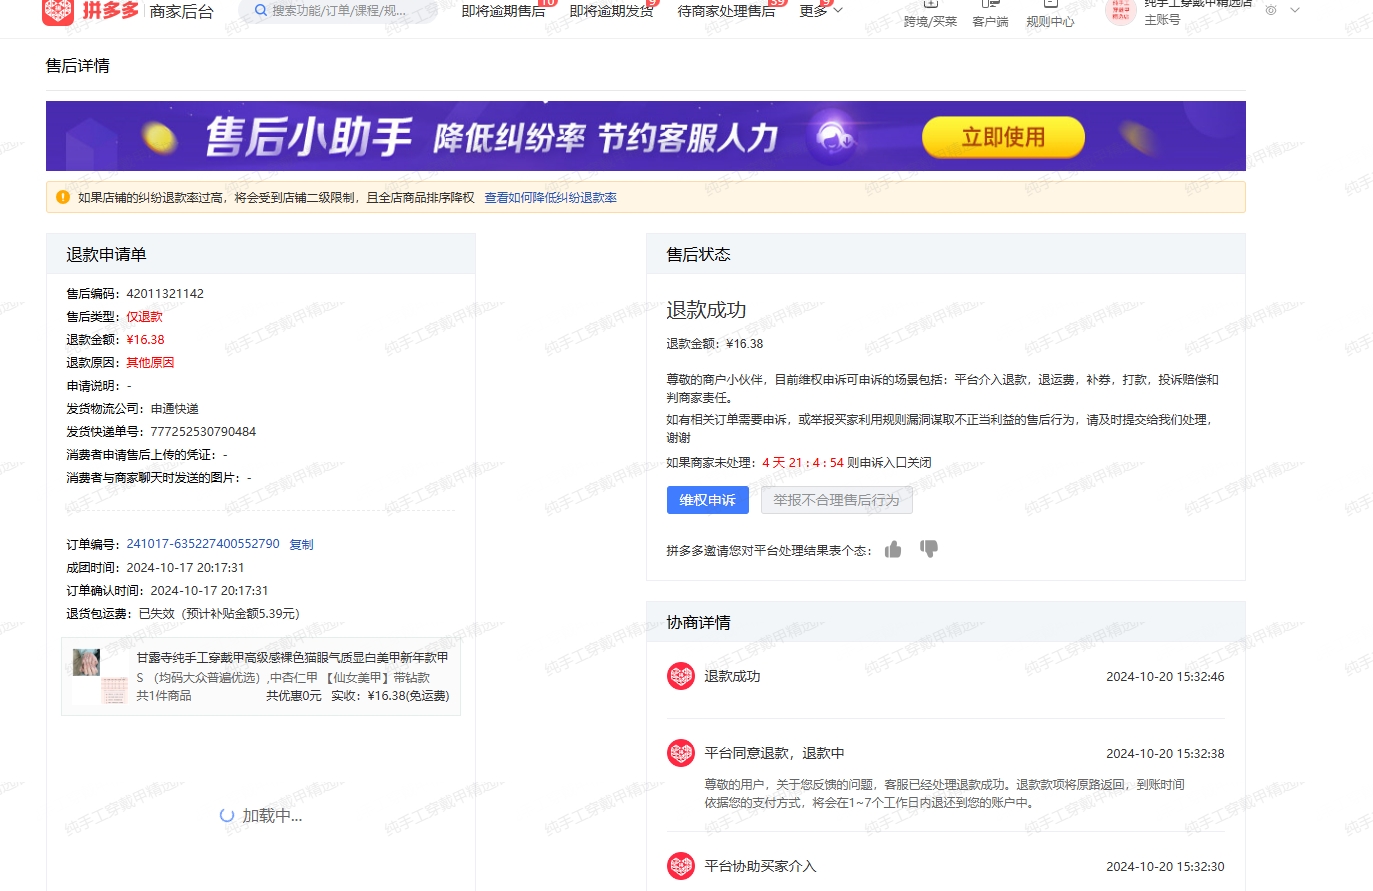
Task: Click the shop avatar icon
Action: coord(1120,11)
